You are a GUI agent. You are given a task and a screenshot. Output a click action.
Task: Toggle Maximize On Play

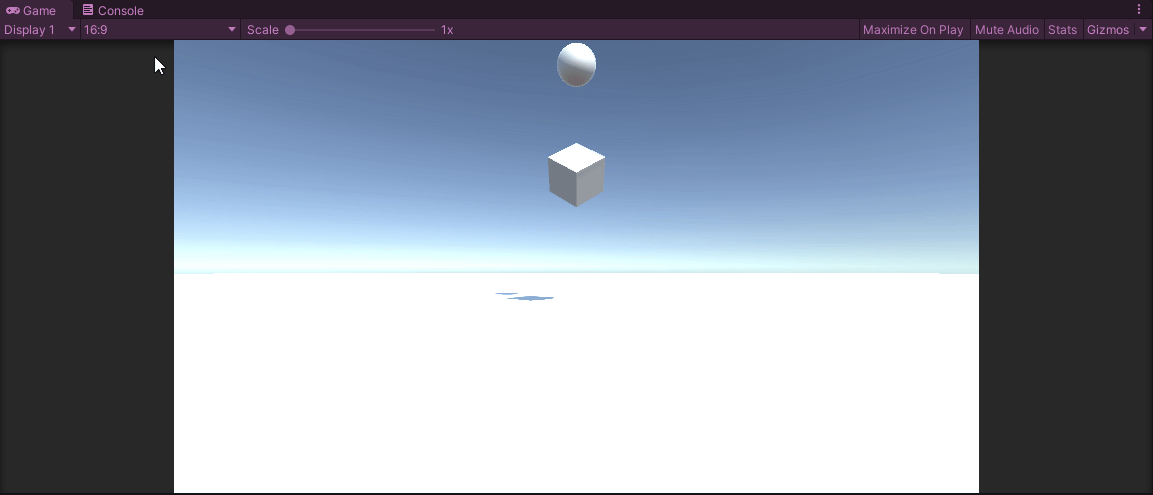pos(913,29)
